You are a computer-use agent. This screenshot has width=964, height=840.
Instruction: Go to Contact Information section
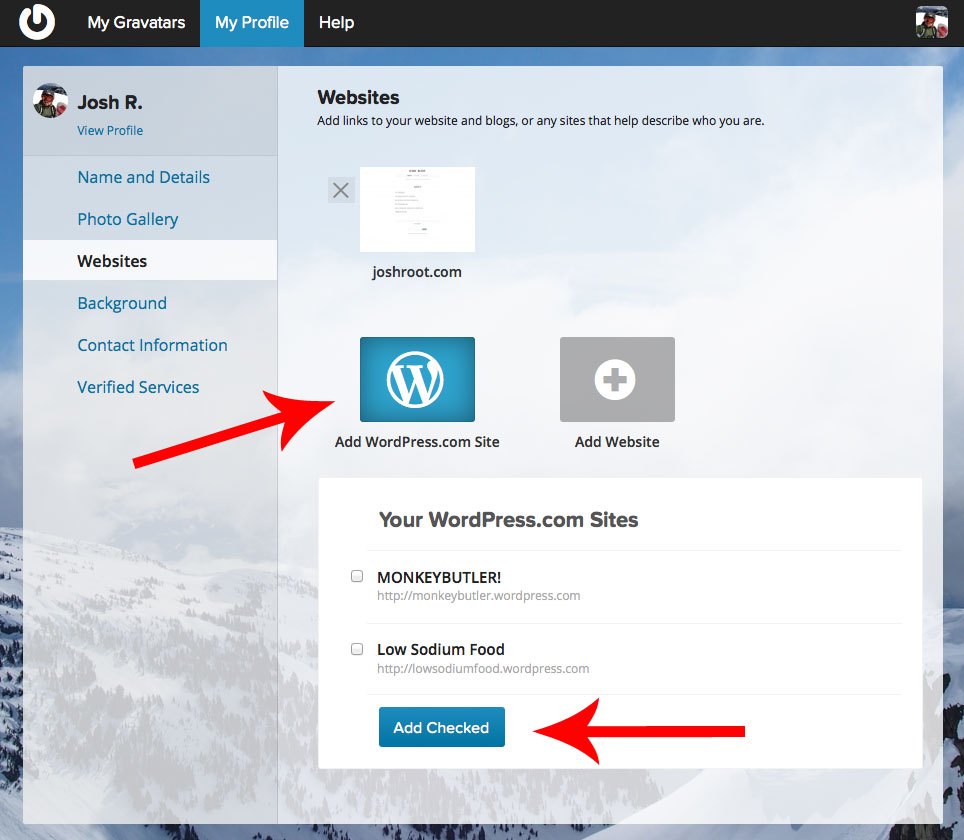click(152, 345)
